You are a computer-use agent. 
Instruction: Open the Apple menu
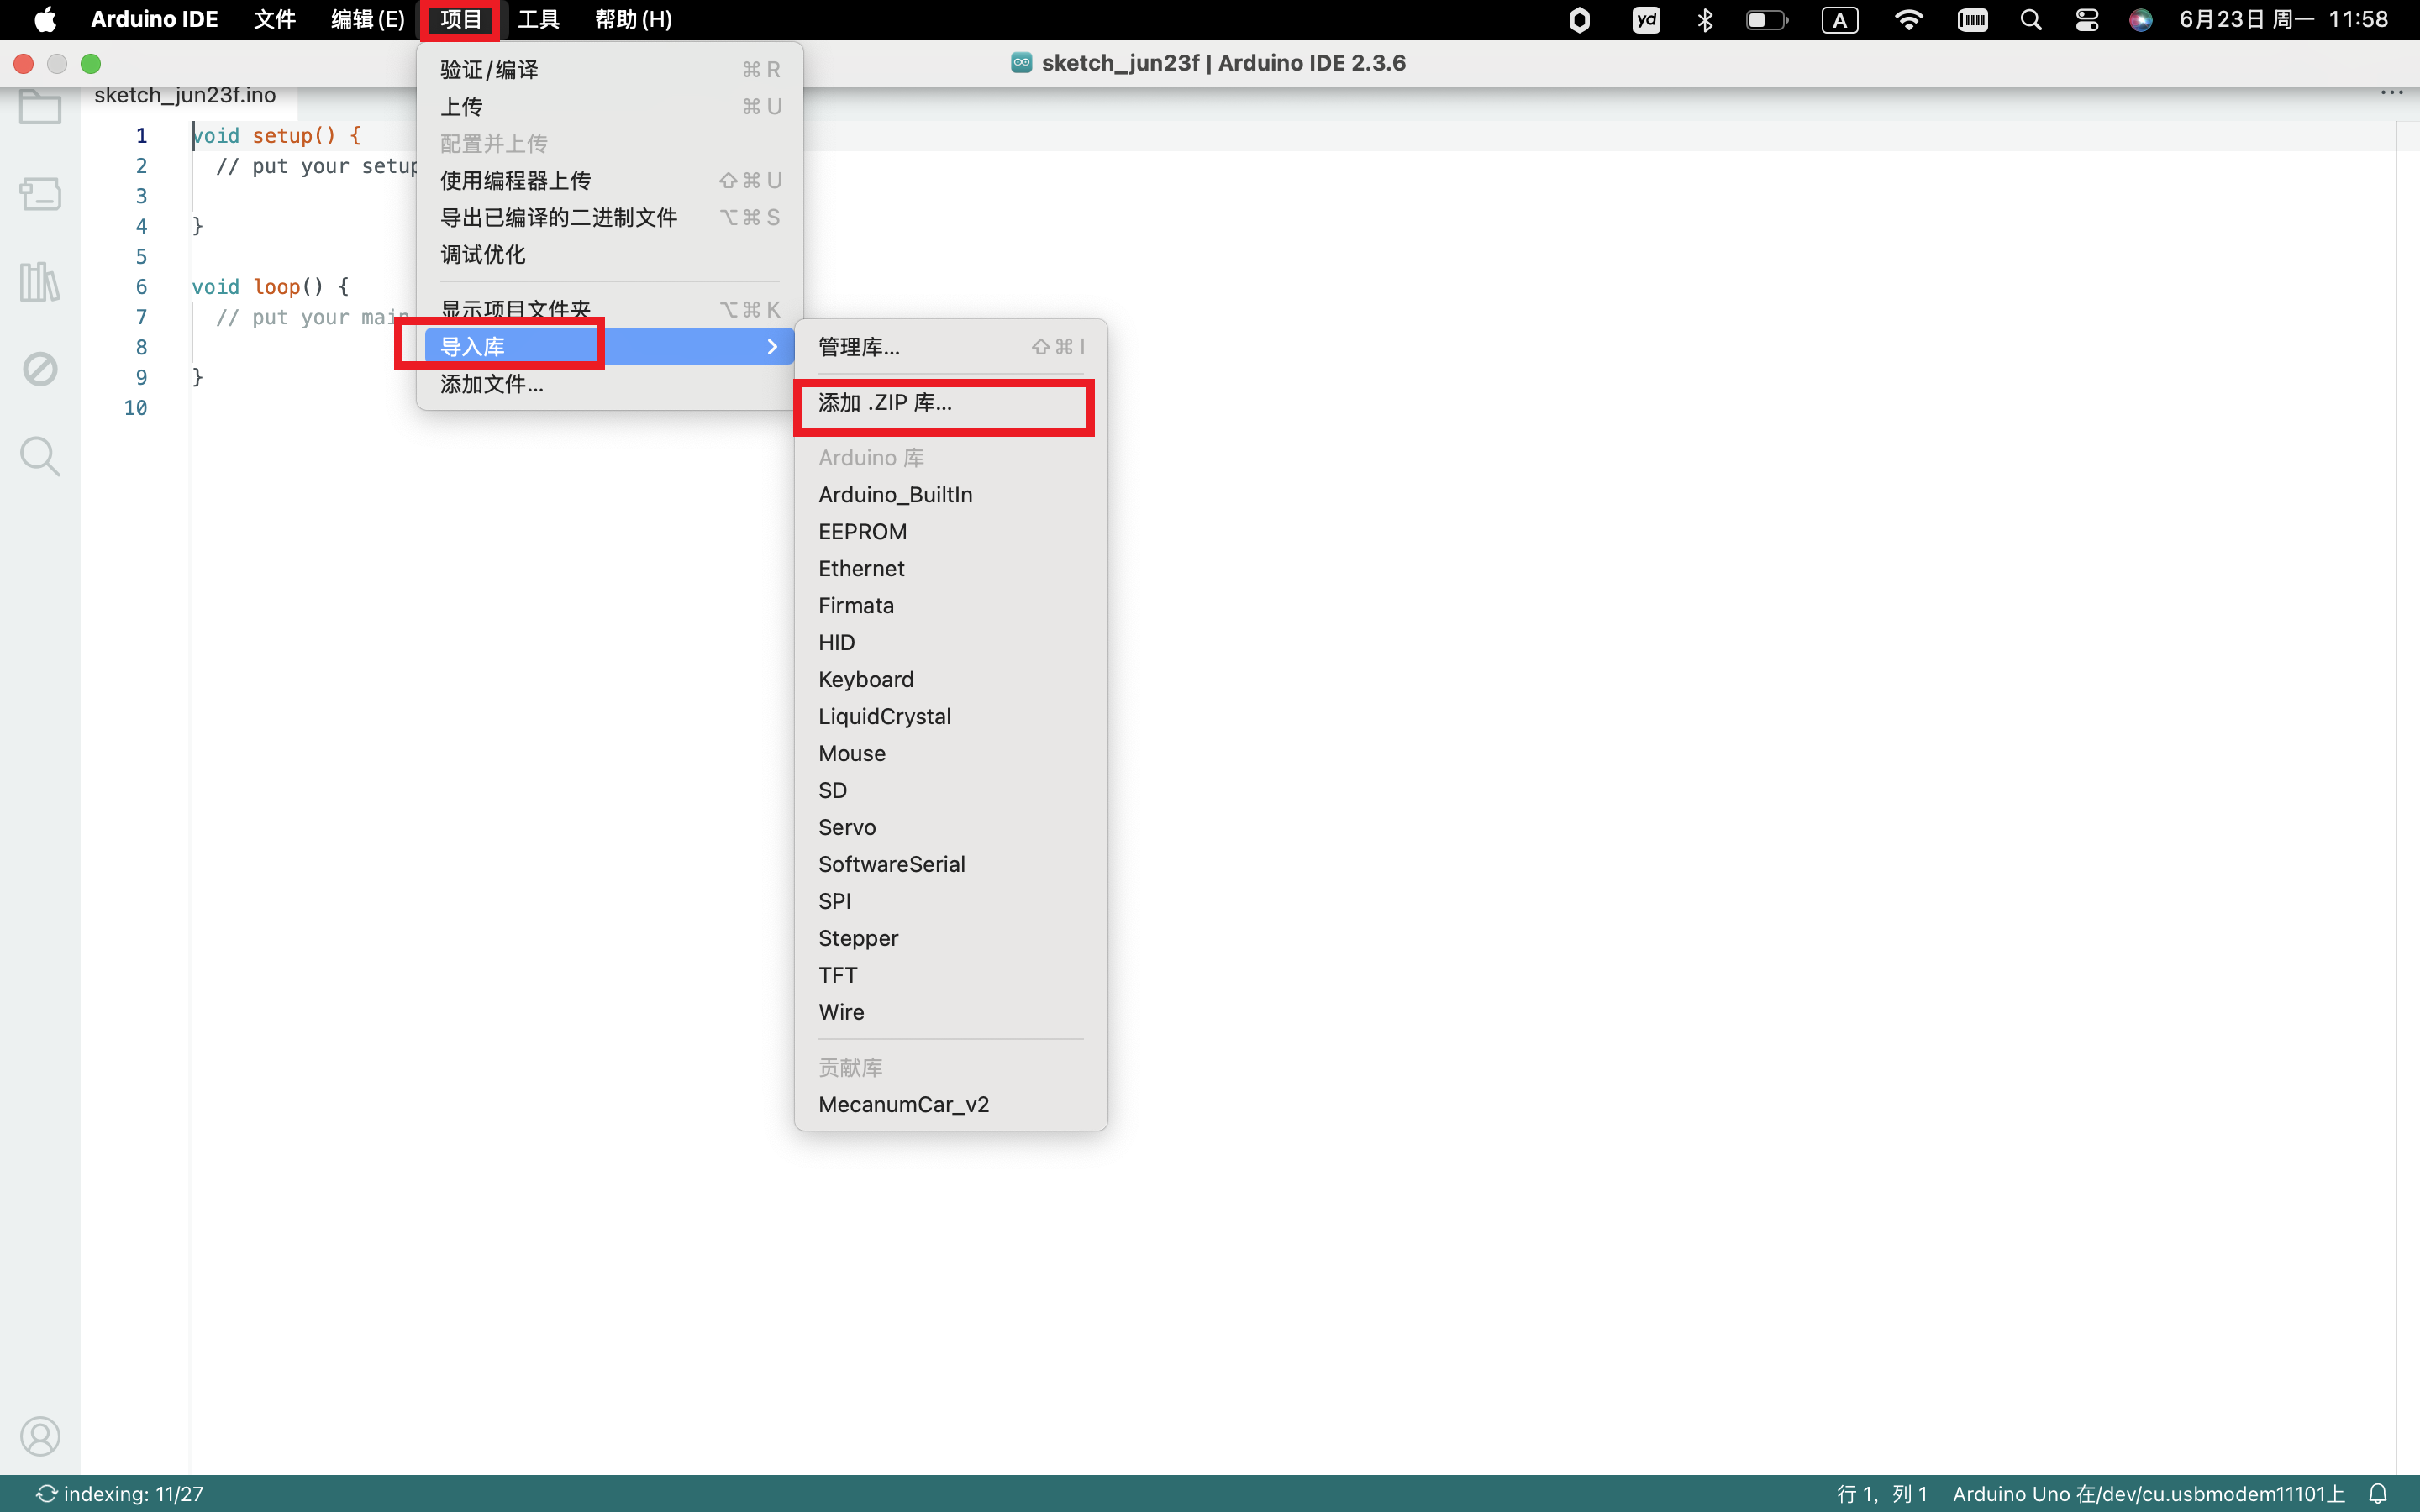(45, 20)
